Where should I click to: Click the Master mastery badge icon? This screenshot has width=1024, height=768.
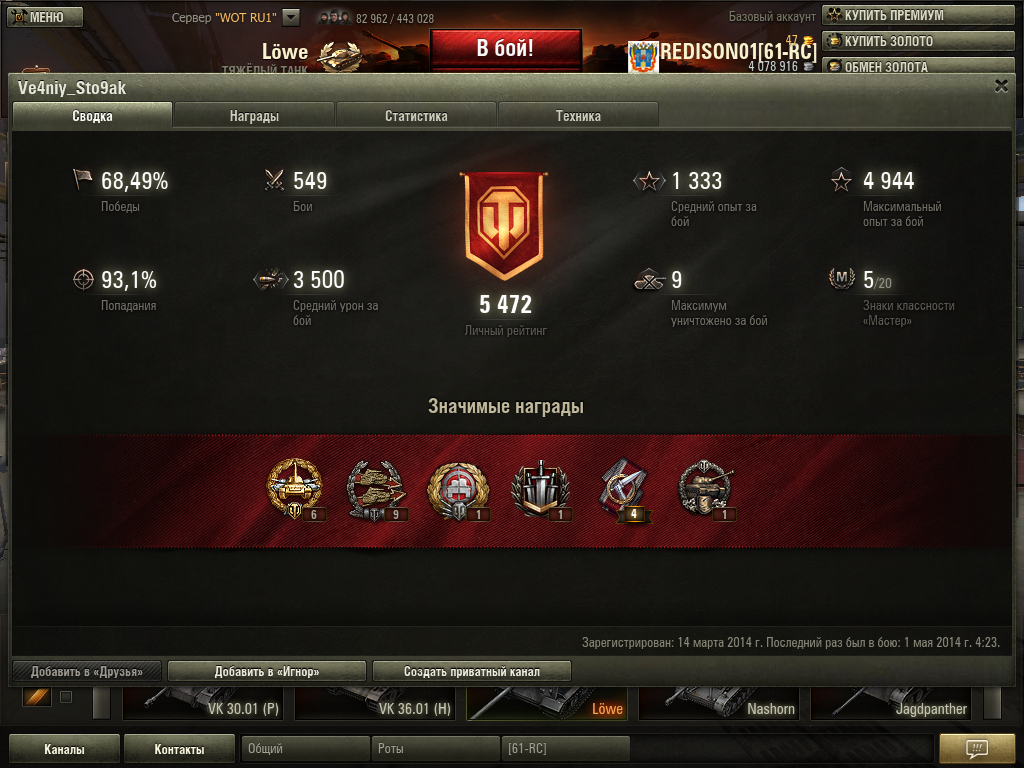coord(842,278)
